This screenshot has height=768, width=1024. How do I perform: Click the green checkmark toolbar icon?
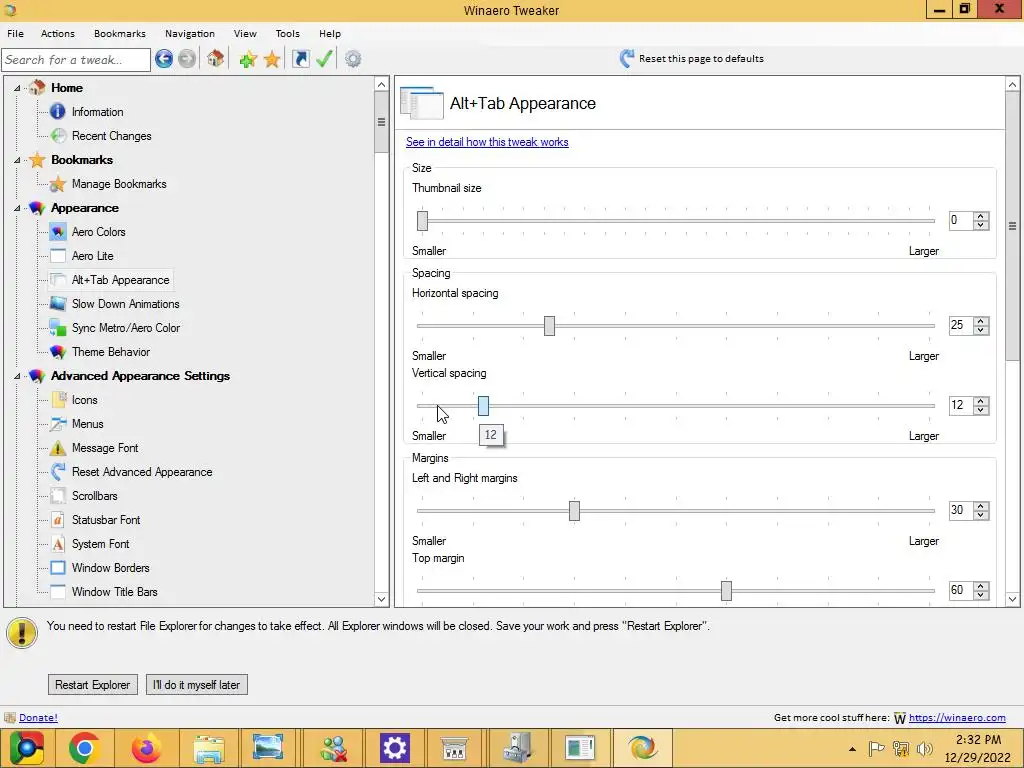(325, 59)
